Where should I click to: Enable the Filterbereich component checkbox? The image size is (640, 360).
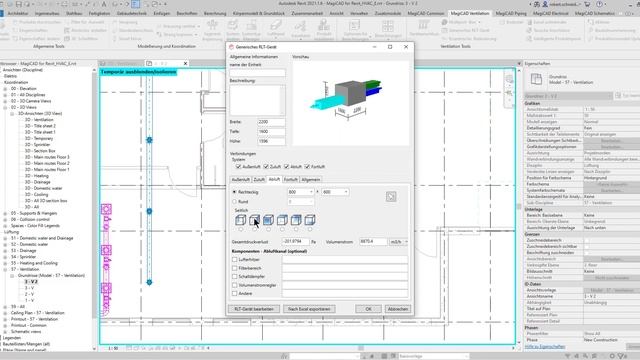click(x=235, y=268)
